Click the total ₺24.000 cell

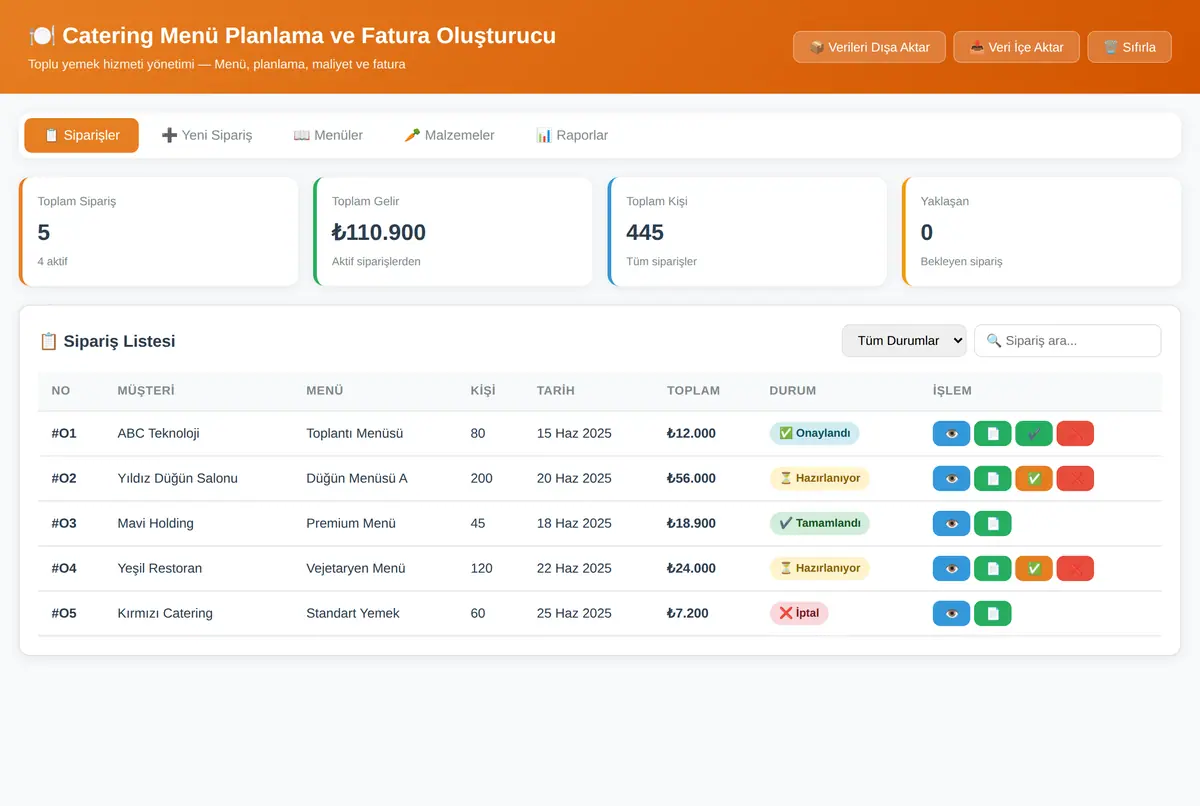coord(691,569)
